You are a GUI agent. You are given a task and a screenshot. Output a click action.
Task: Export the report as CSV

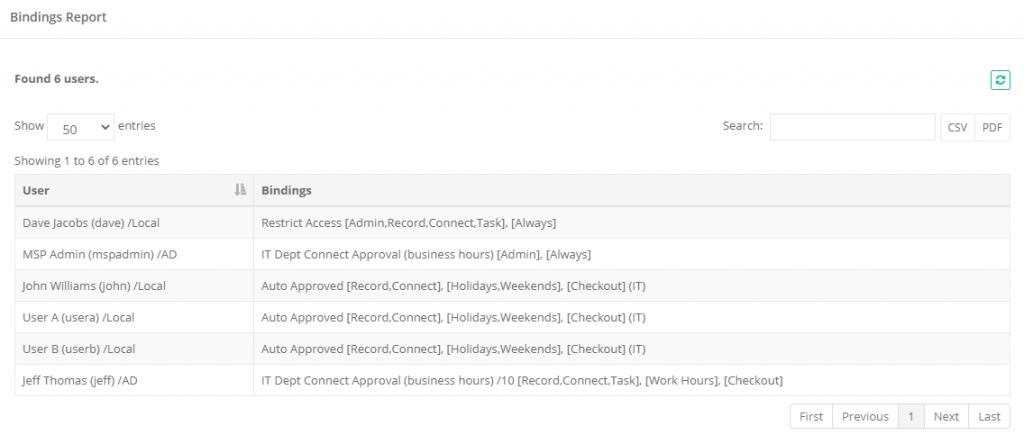(x=957, y=127)
